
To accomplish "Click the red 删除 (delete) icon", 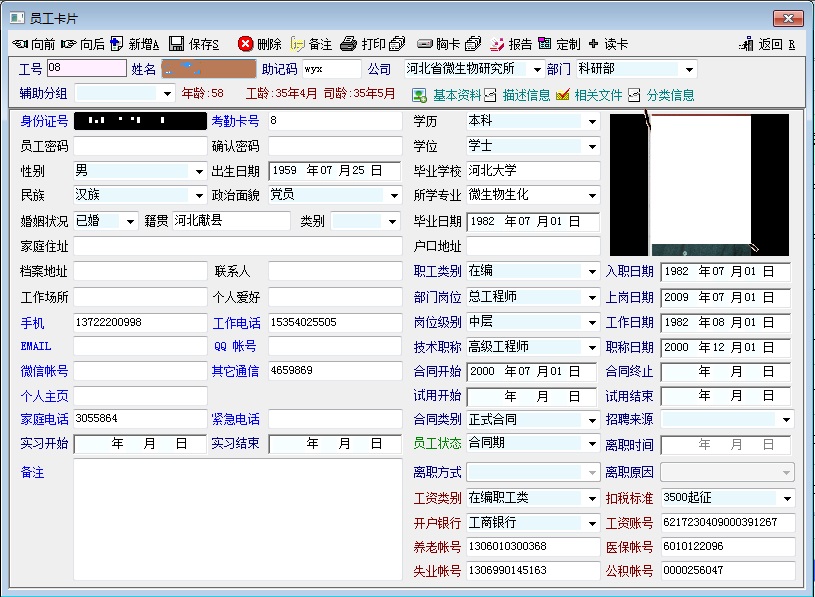I will (x=245, y=44).
